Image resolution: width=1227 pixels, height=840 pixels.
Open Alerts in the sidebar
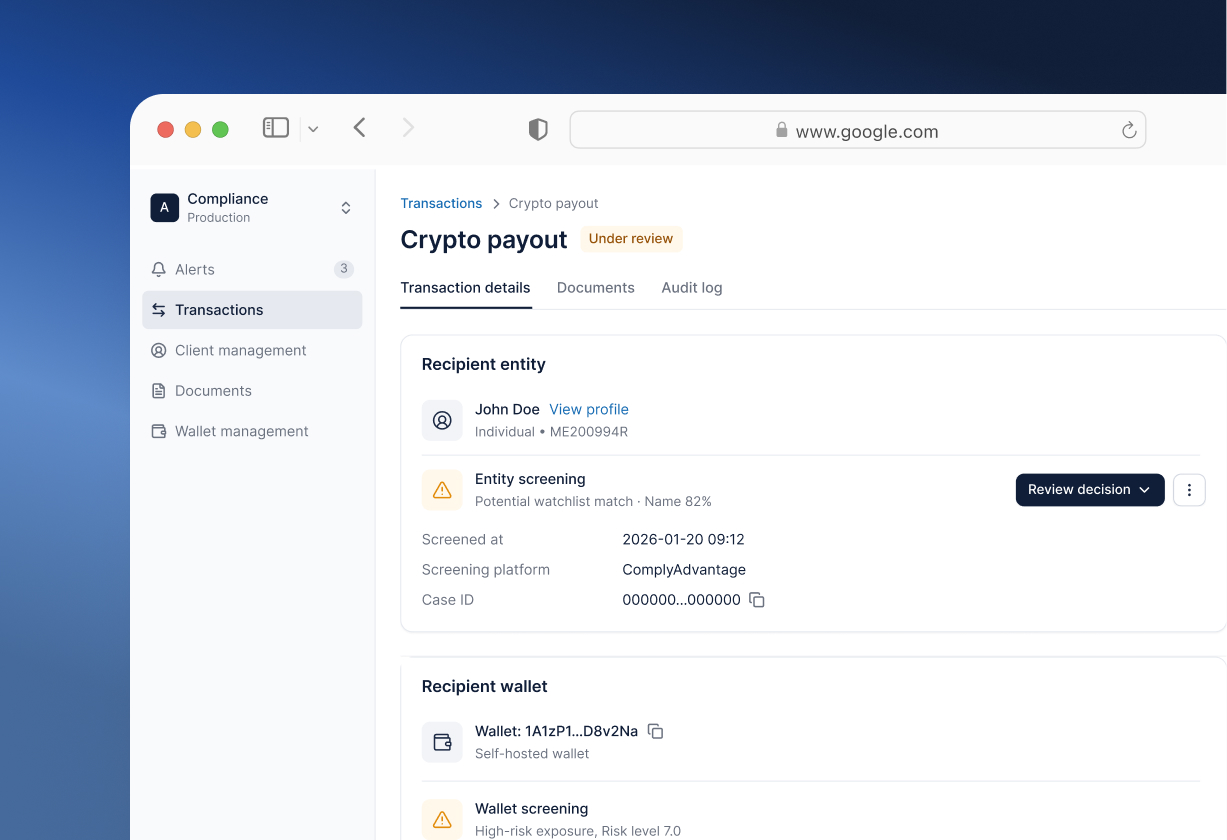tap(252, 269)
